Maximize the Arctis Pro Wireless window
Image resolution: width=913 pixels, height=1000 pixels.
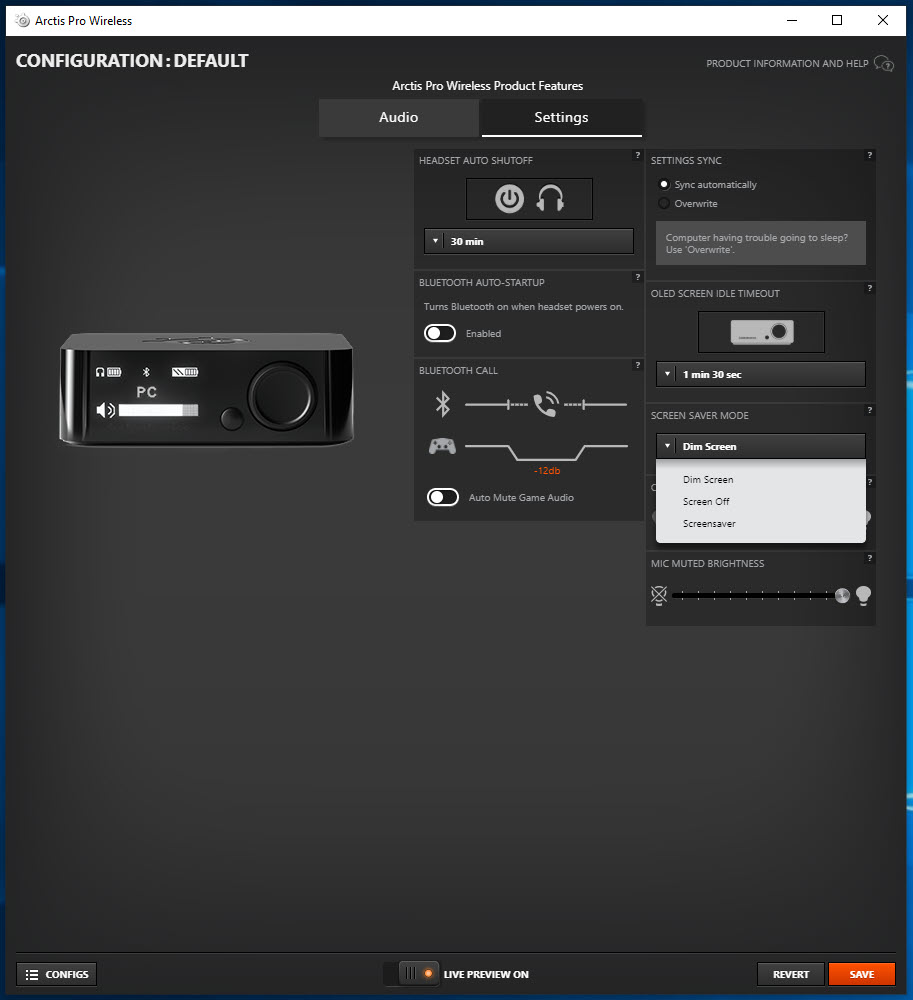(x=837, y=20)
